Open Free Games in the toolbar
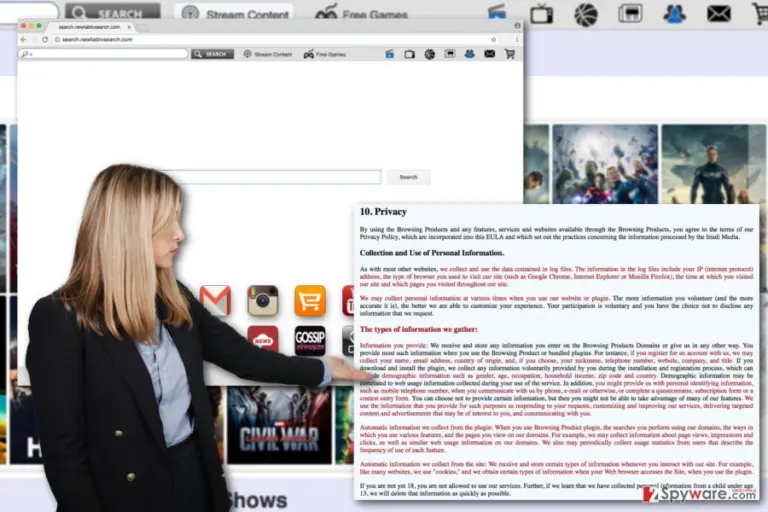This screenshot has height=512, width=768. 325,54
